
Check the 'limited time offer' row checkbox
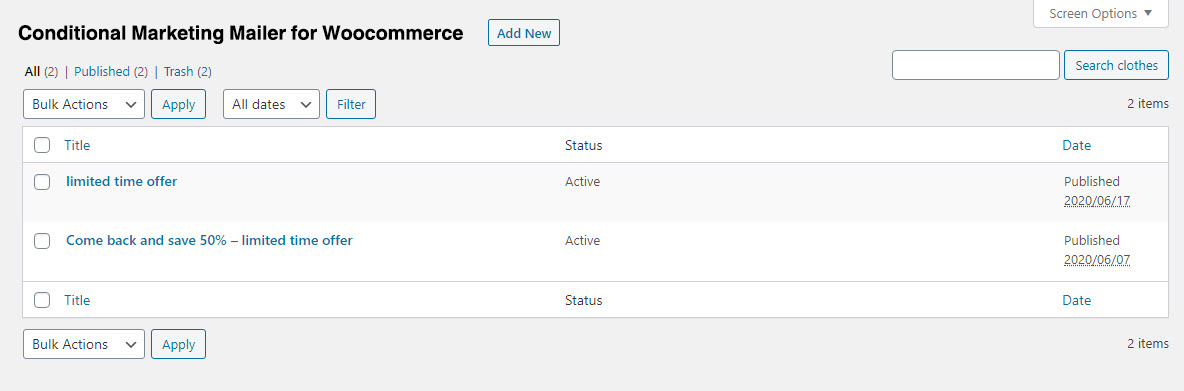(x=42, y=181)
